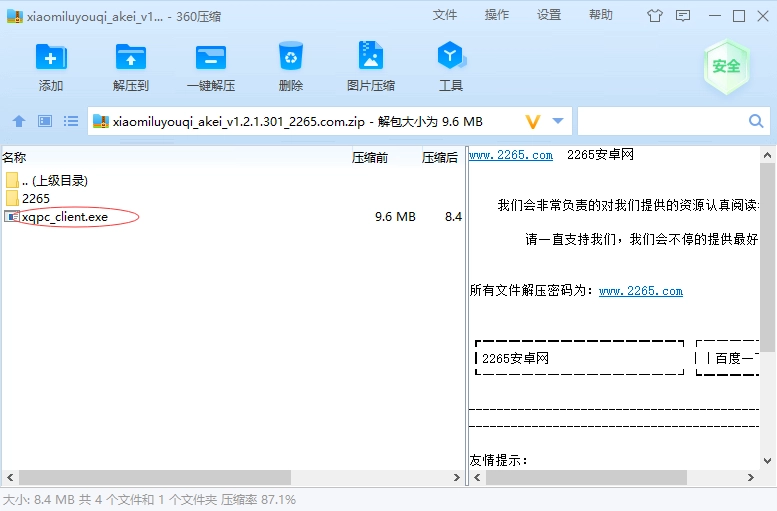Open the 2265 folder
Image resolution: width=777 pixels, height=511 pixels.
click(35, 199)
